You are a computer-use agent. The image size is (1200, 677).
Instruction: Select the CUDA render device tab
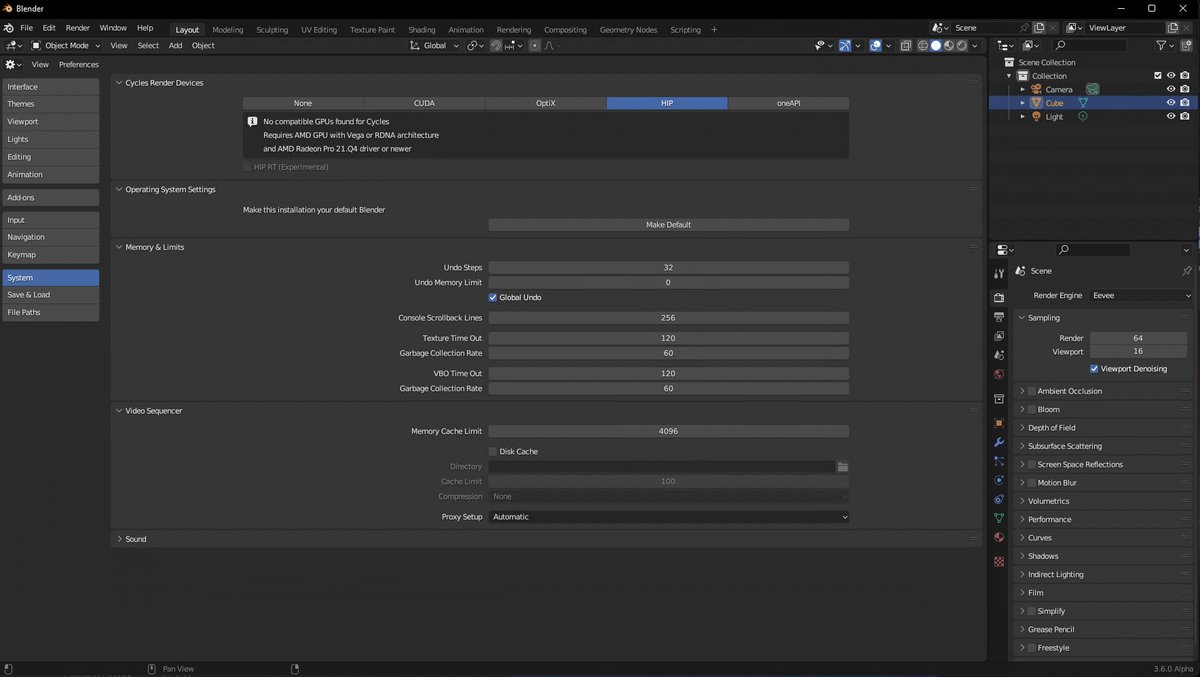pyautogui.click(x=424, y=103)
